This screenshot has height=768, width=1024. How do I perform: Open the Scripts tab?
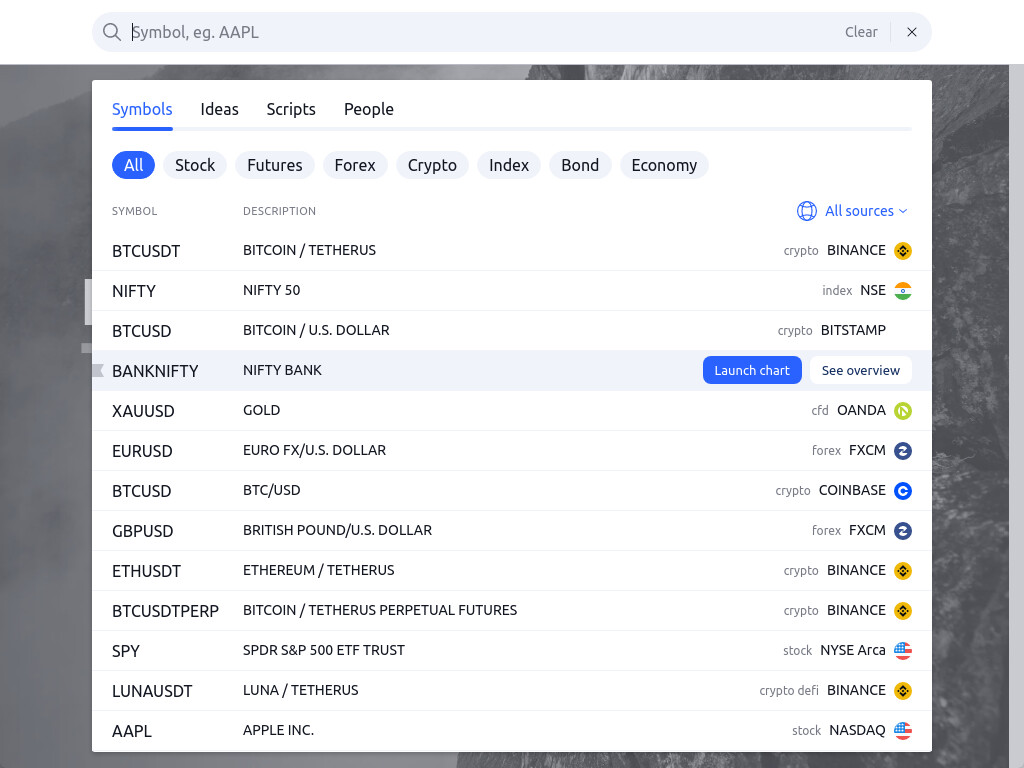click(x=291, y=109)
